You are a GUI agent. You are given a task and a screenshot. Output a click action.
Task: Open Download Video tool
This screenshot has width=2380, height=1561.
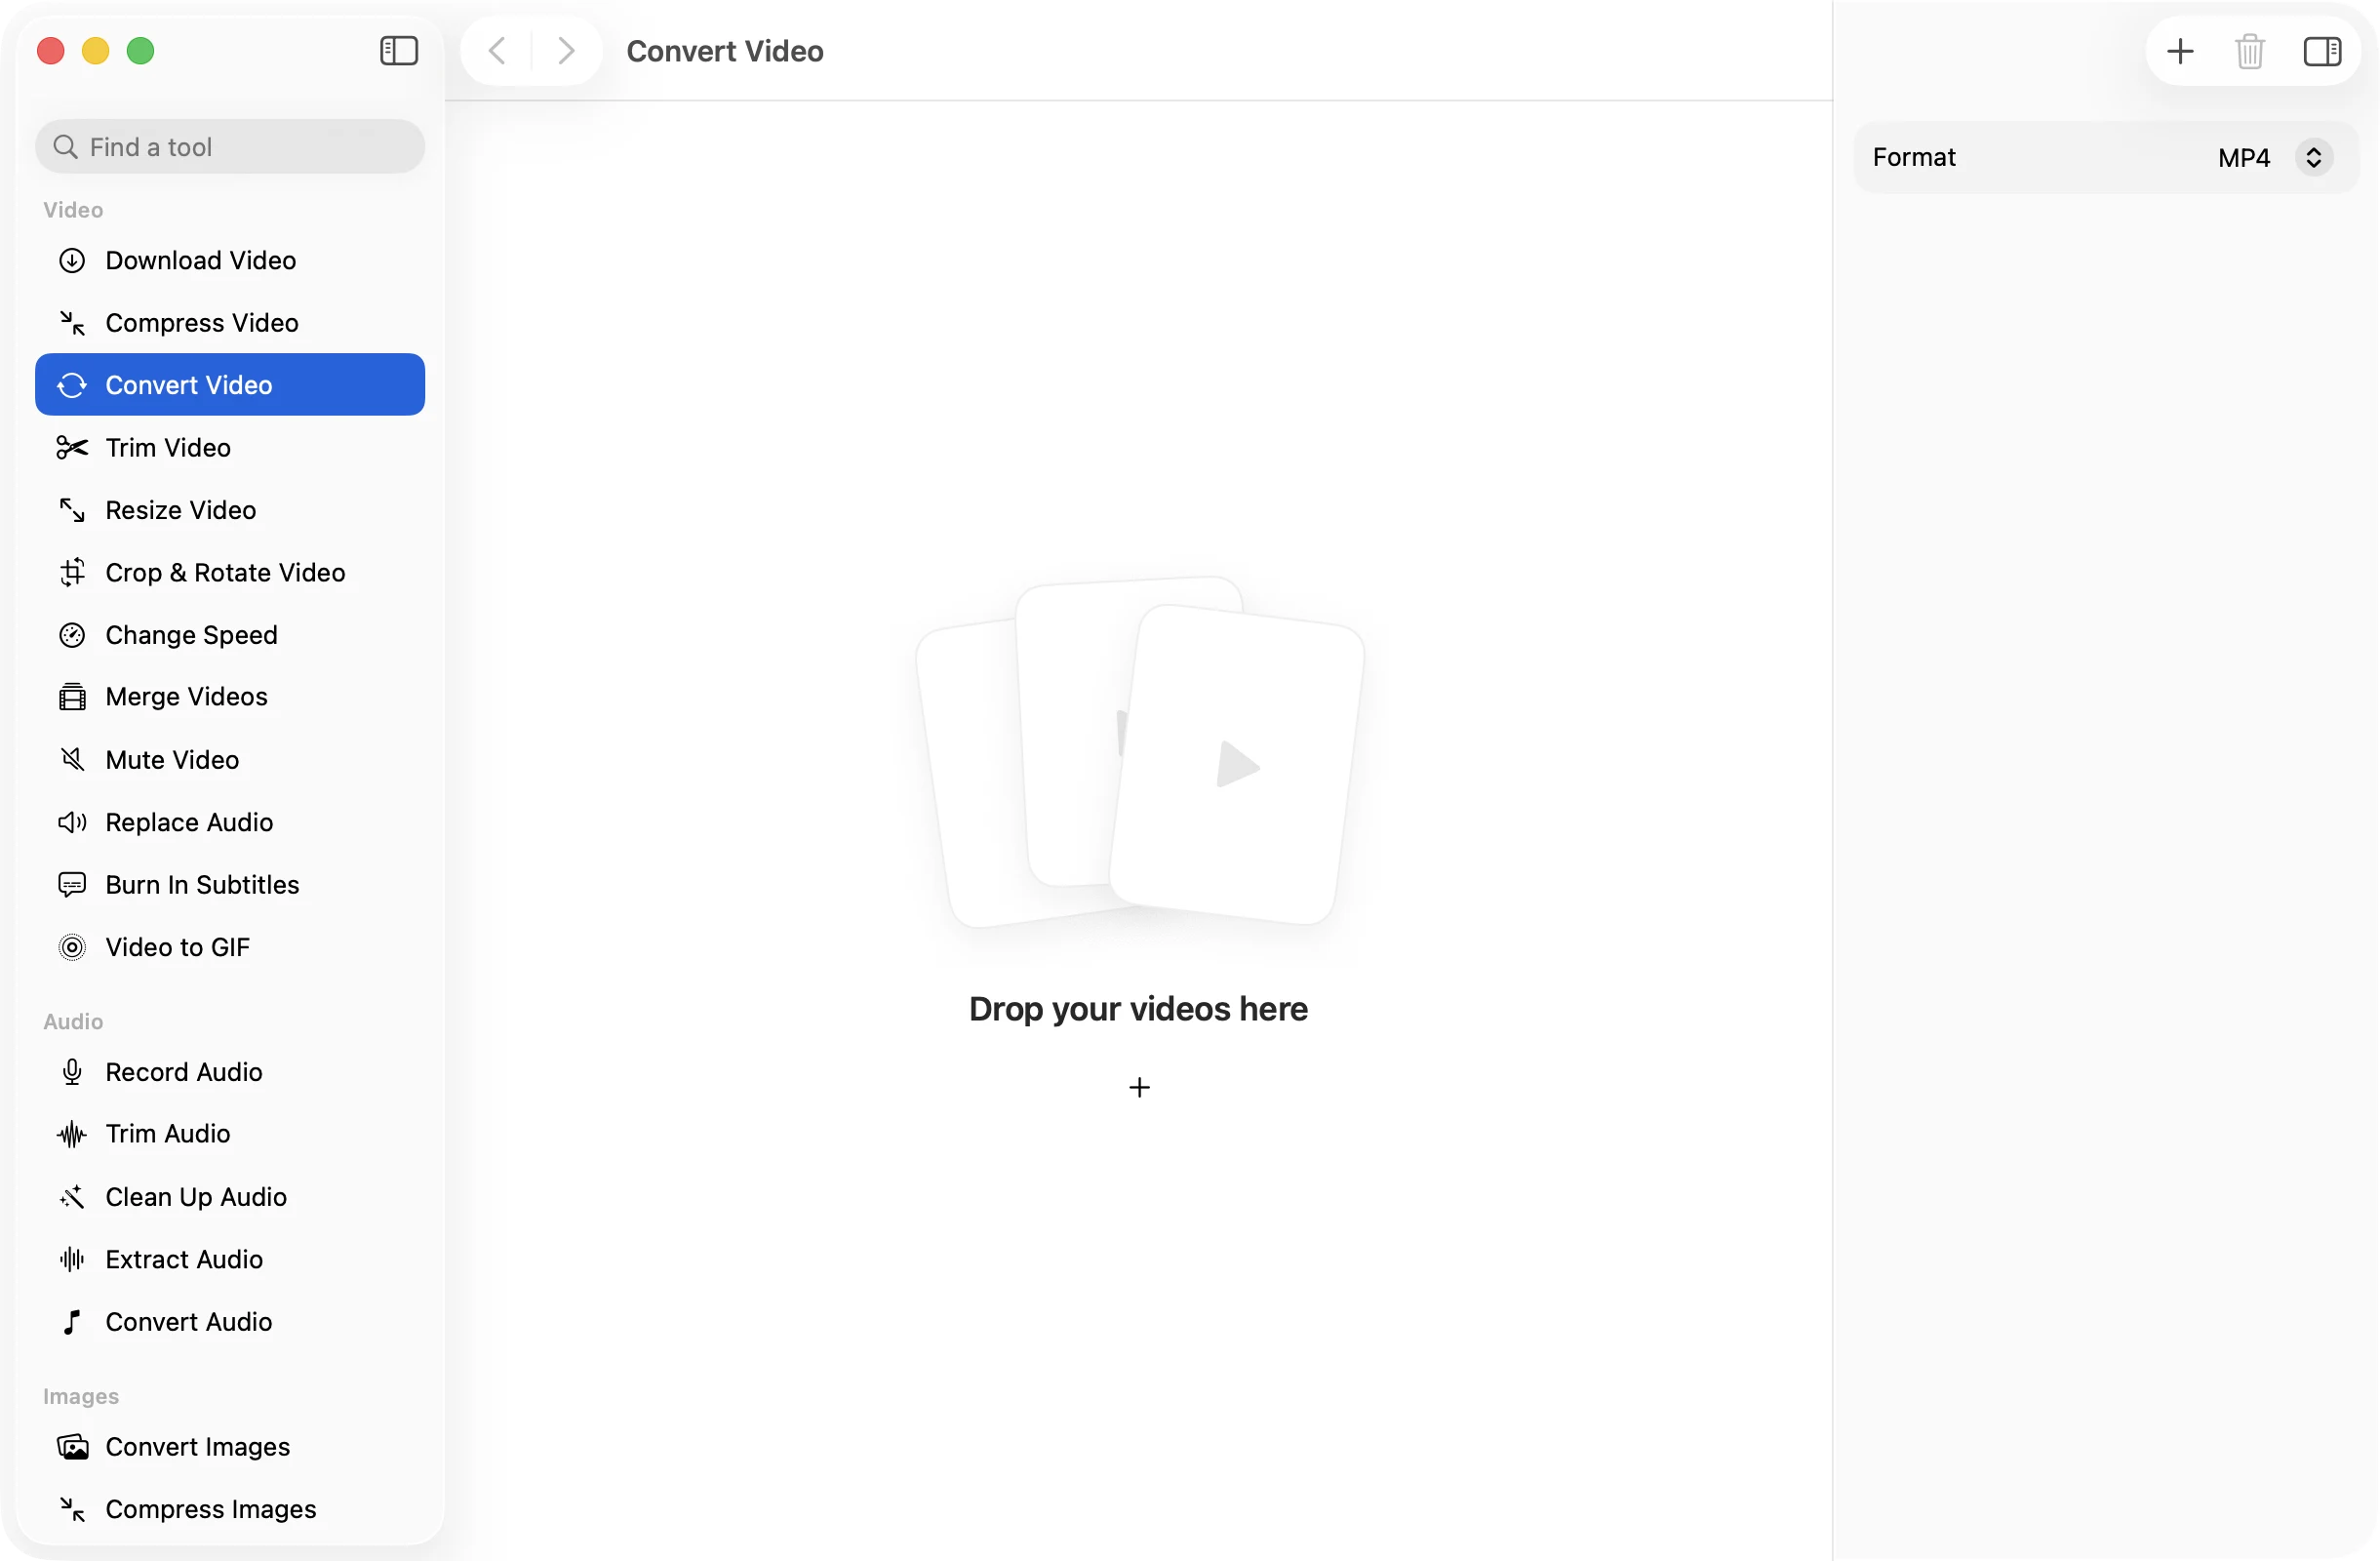[x=230, y=260]
